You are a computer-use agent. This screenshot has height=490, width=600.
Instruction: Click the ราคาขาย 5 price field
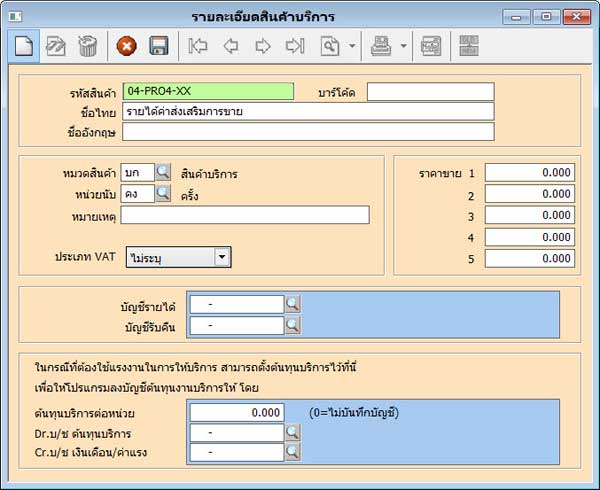[x=530, y=259]
